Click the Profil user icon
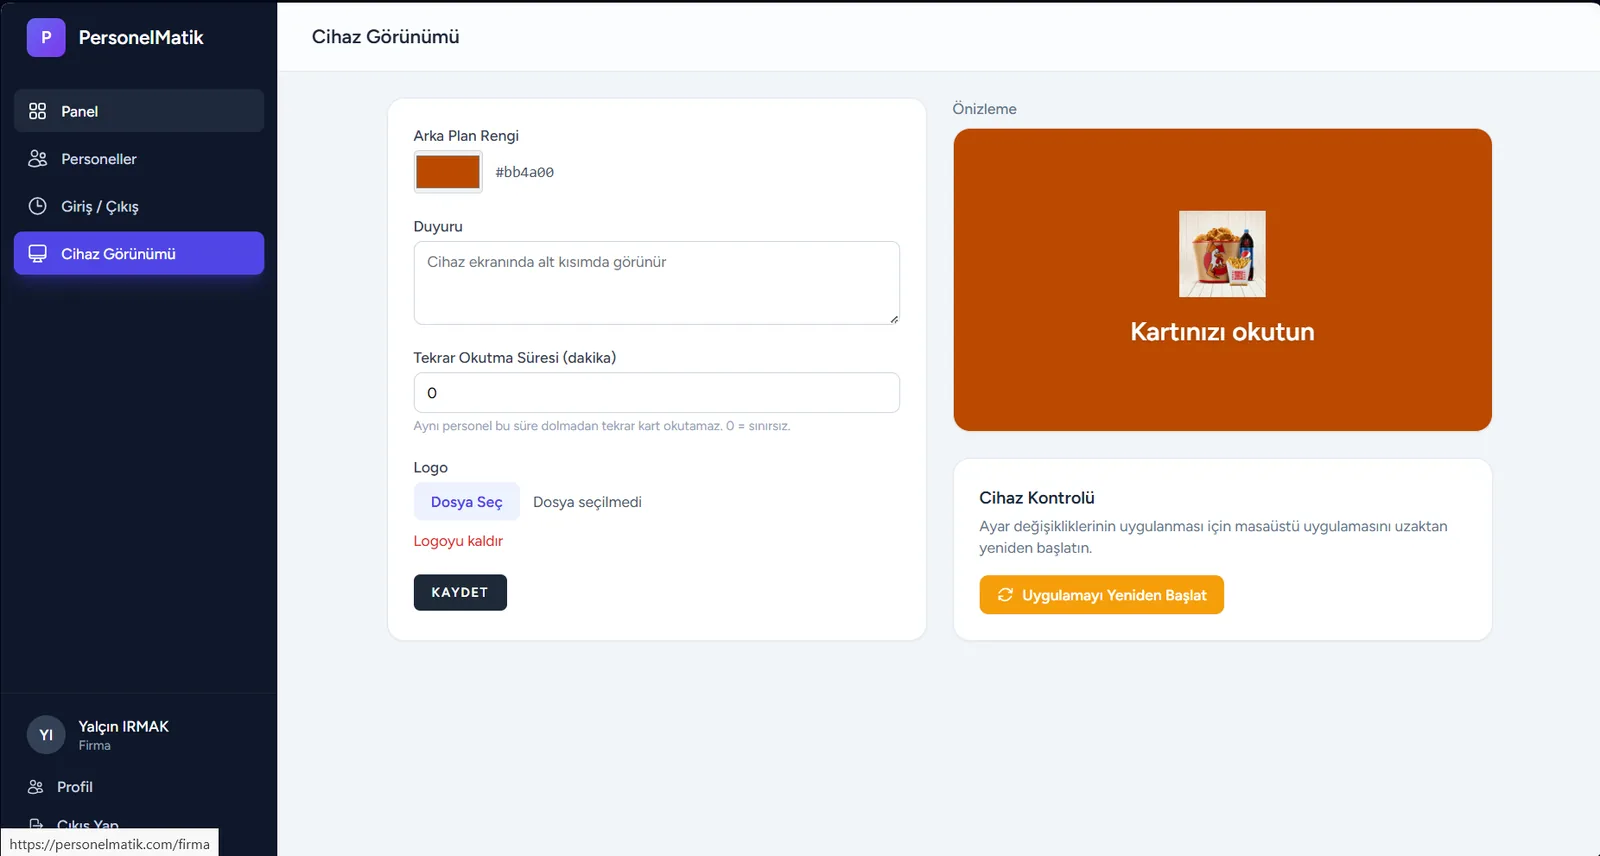The width and height of the screenshot is (1600, 856). (36, 787)
